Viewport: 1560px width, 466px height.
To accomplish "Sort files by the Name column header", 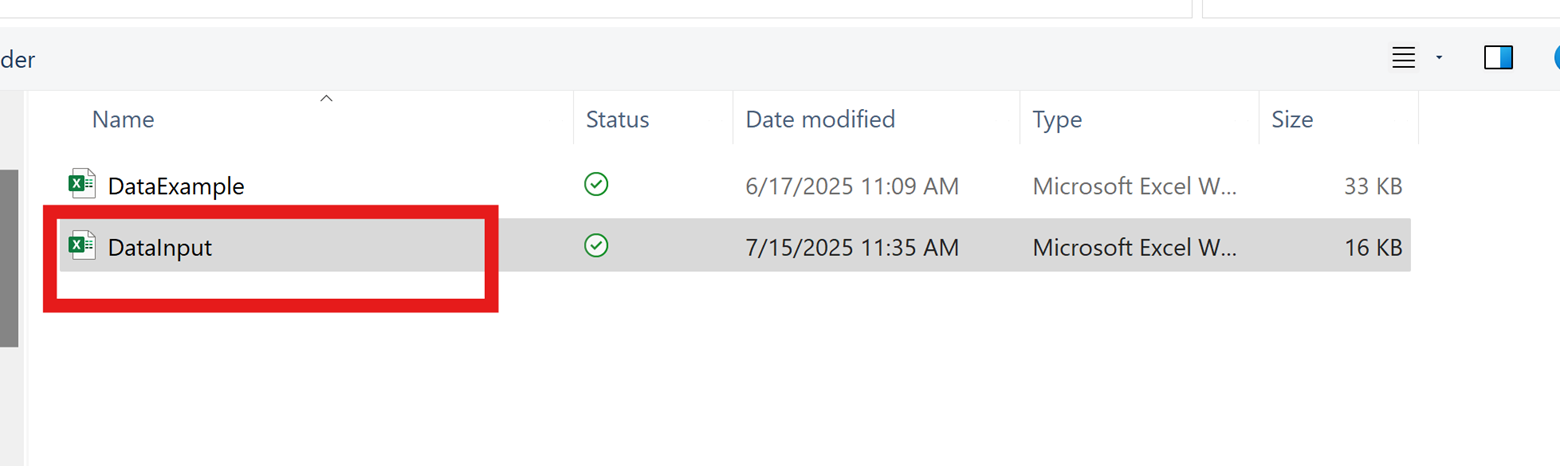I will tap(123, 120).
